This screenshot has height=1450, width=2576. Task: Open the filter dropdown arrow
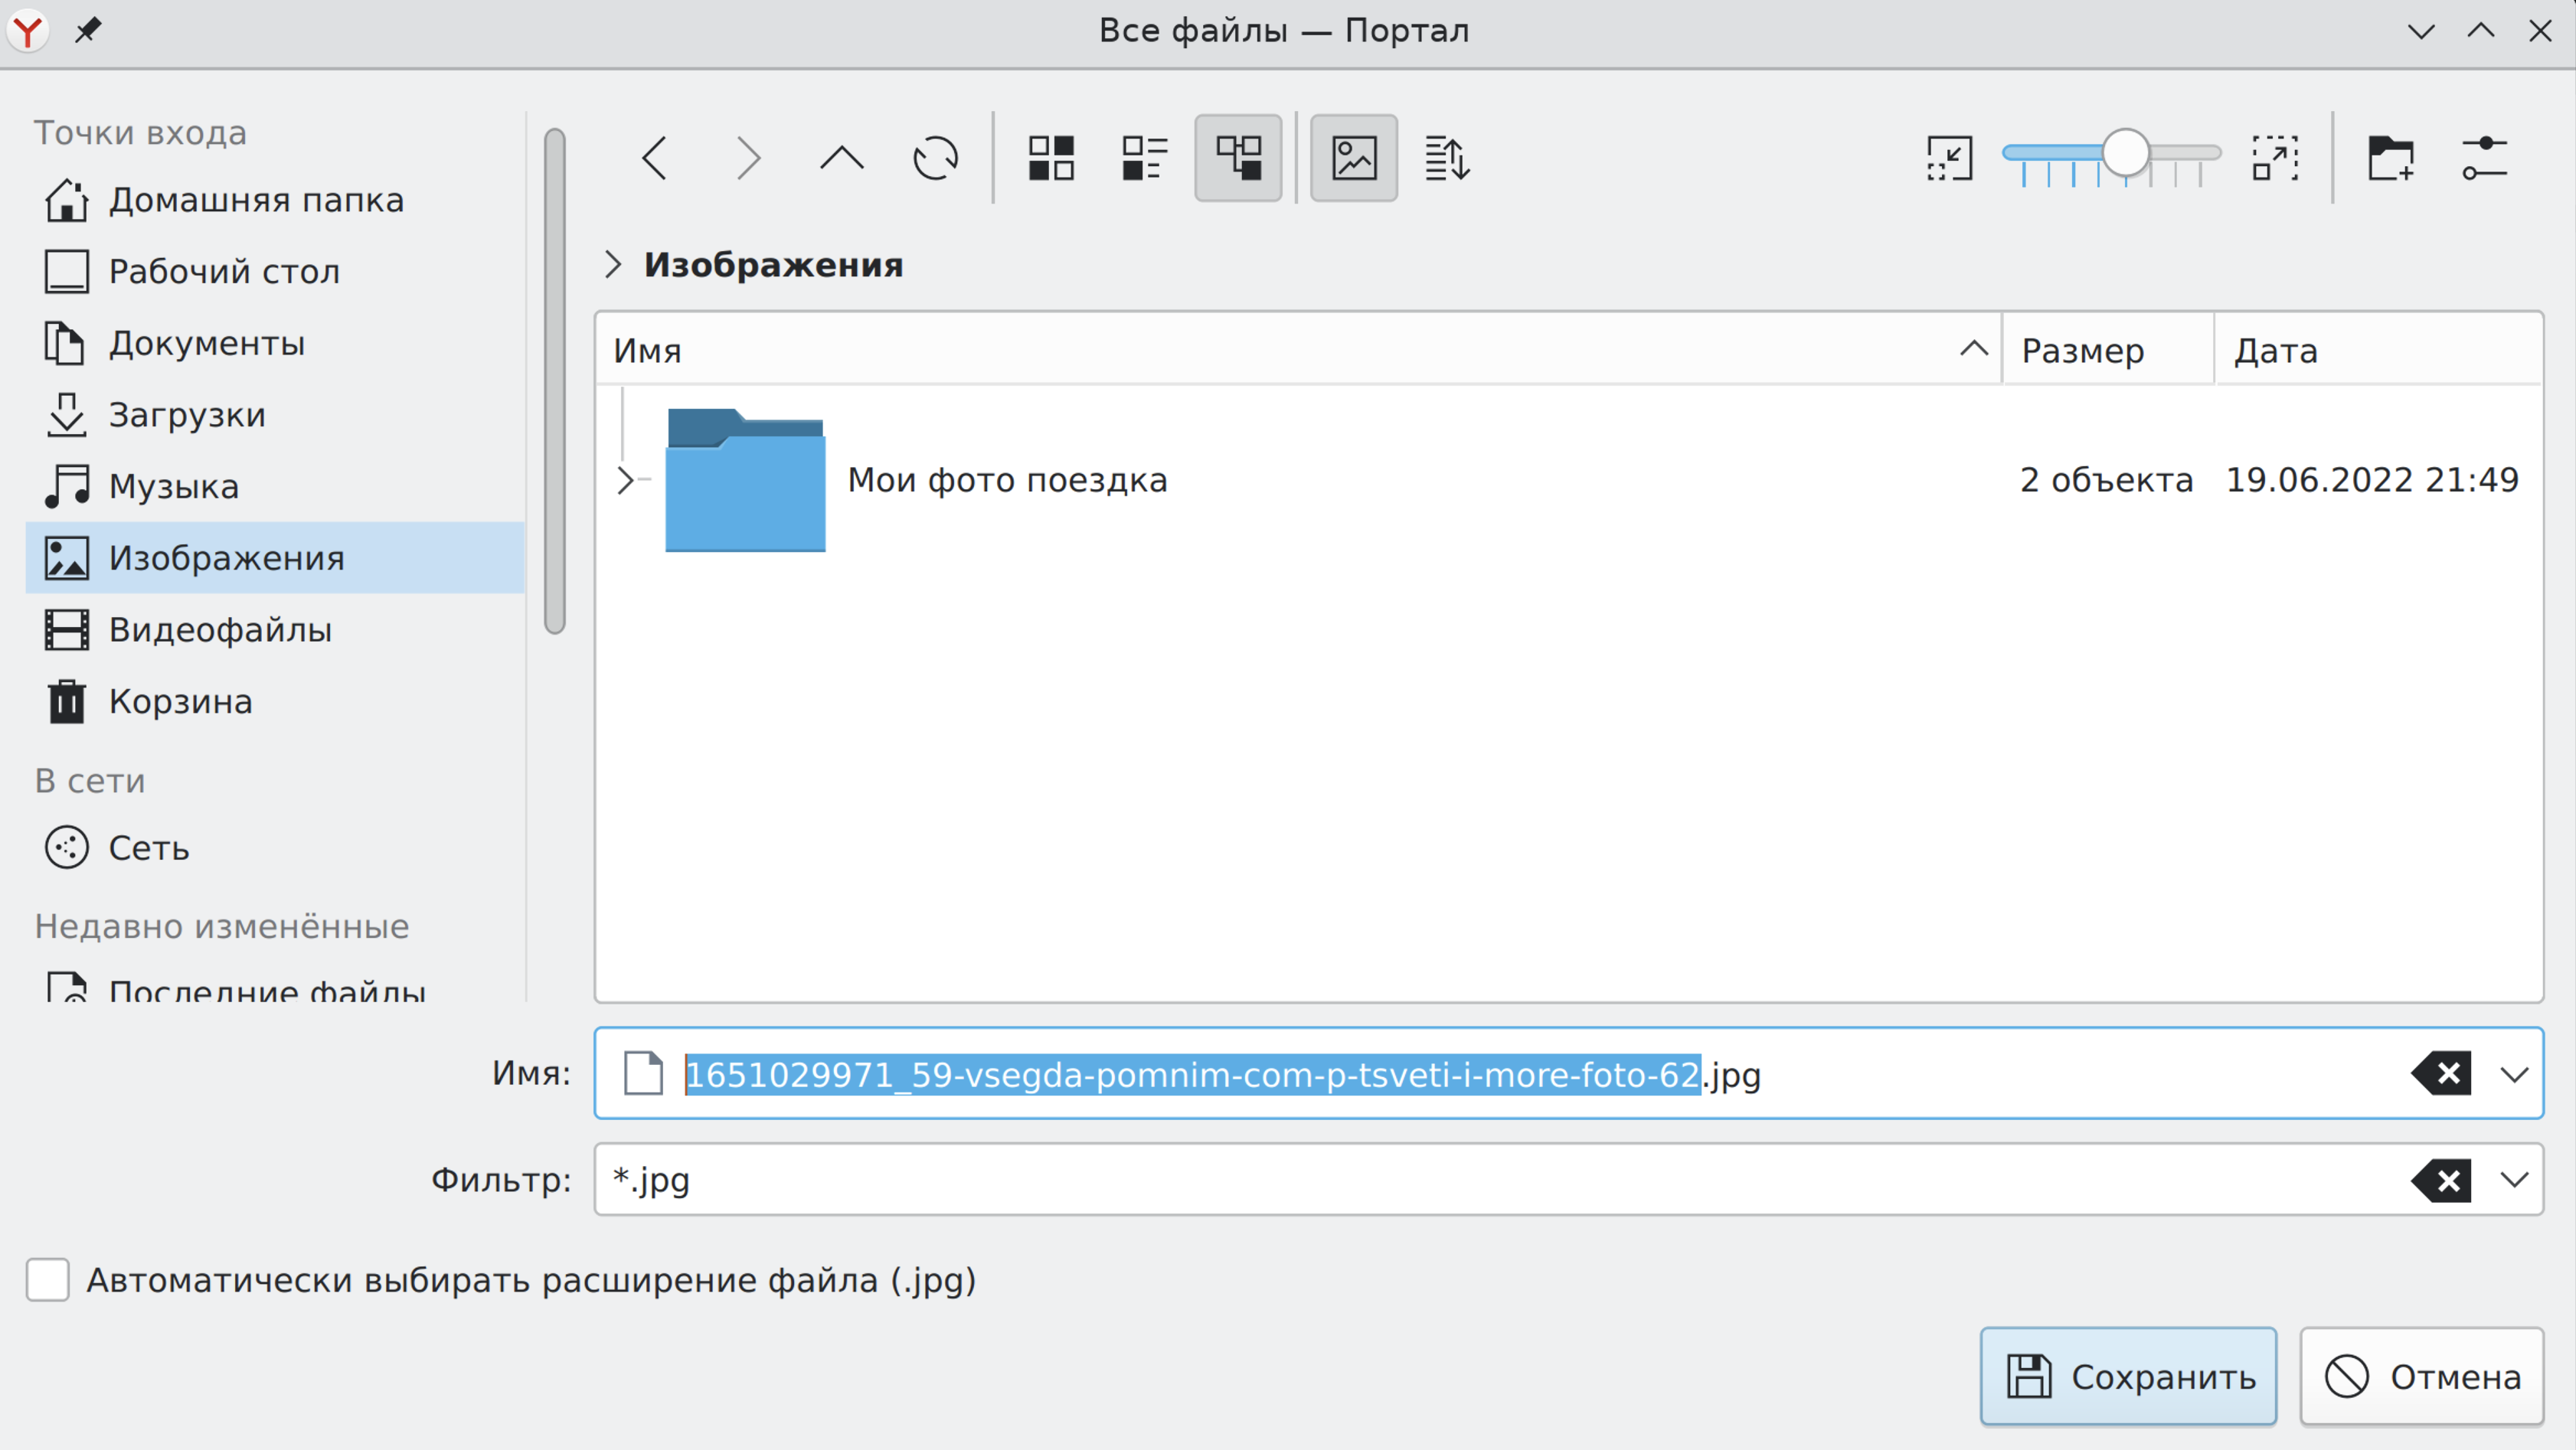(x=2514, y=1180)
